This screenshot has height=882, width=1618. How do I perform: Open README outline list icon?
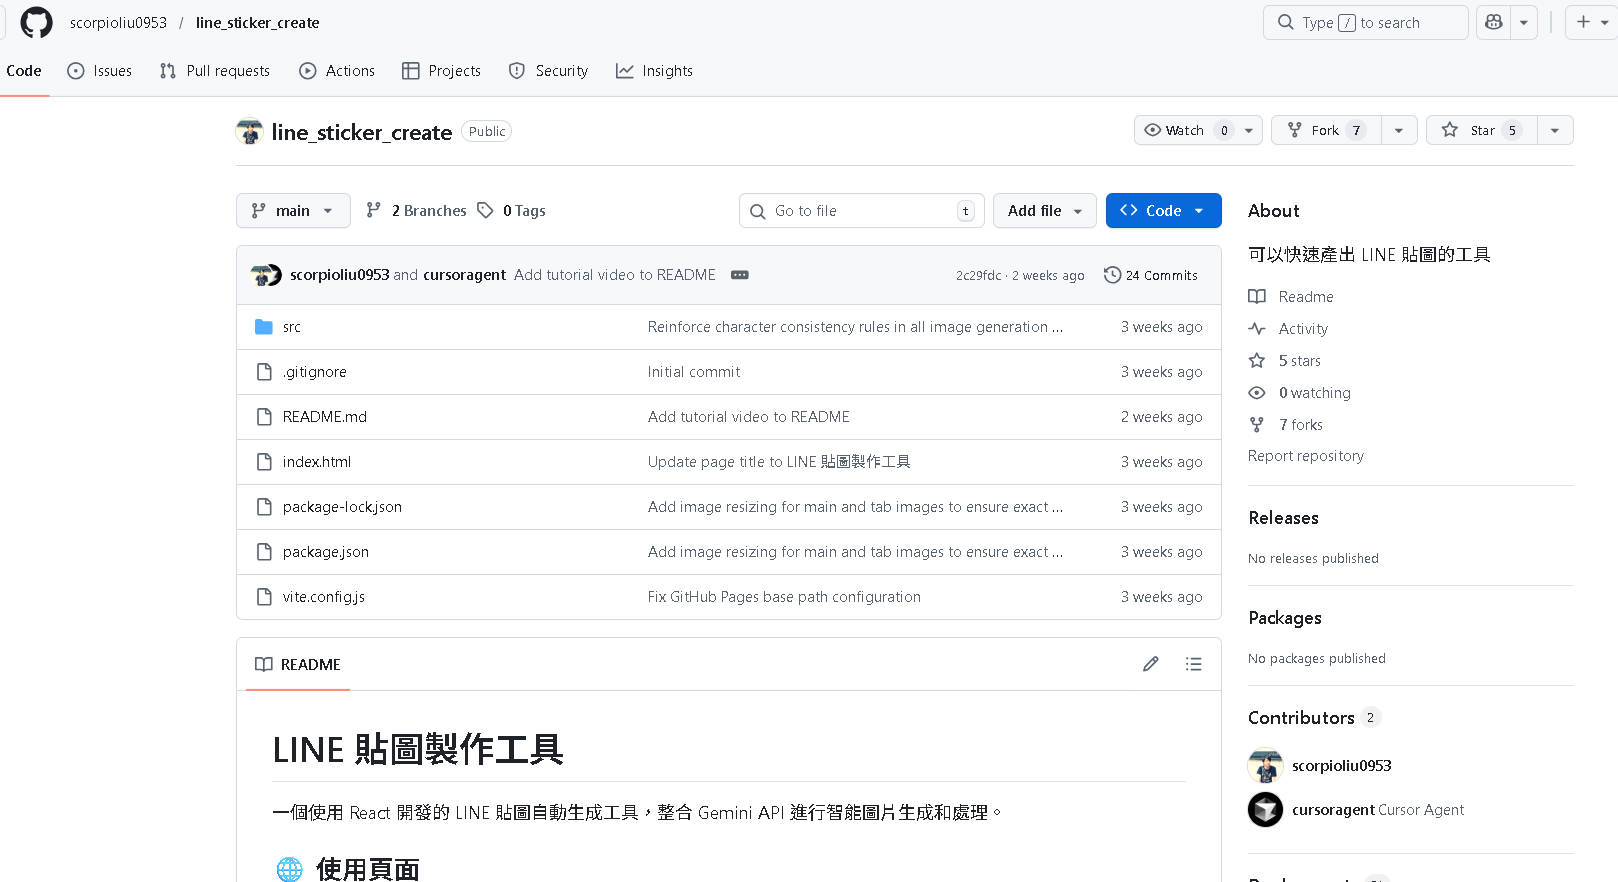tap(1193, 664)
